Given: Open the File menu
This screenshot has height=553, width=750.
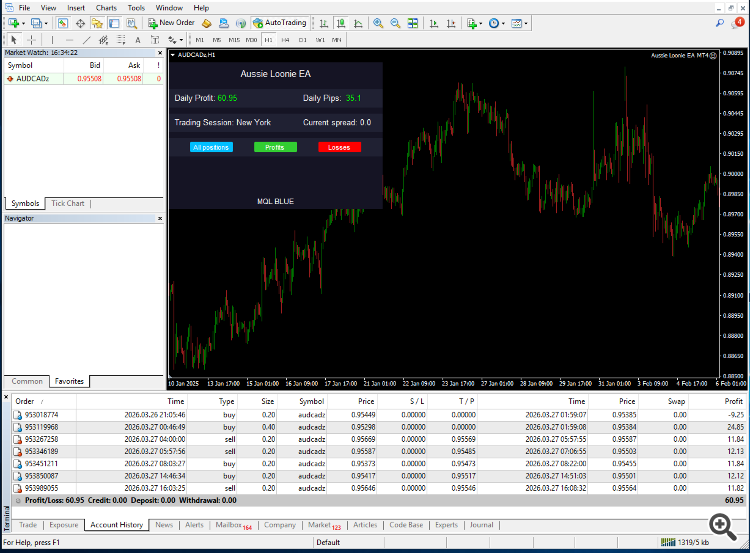Looking at the screenshot, I should click(x=24, y=8).
